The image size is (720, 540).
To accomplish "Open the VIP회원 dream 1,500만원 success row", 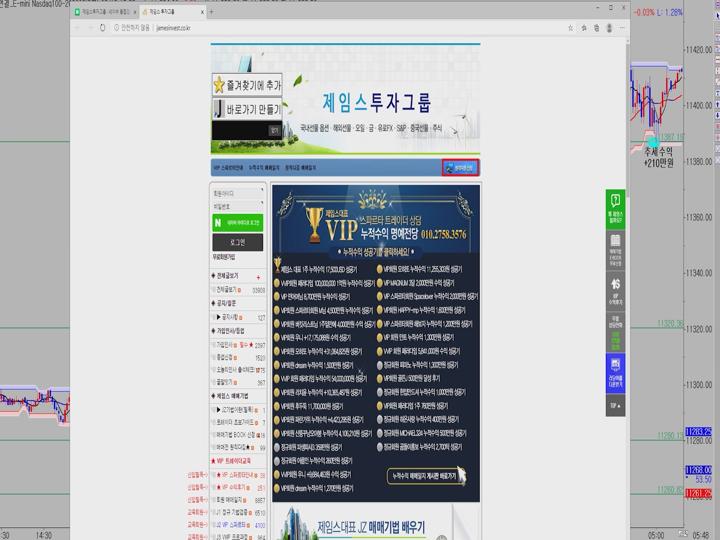I will tap(314, 366).
